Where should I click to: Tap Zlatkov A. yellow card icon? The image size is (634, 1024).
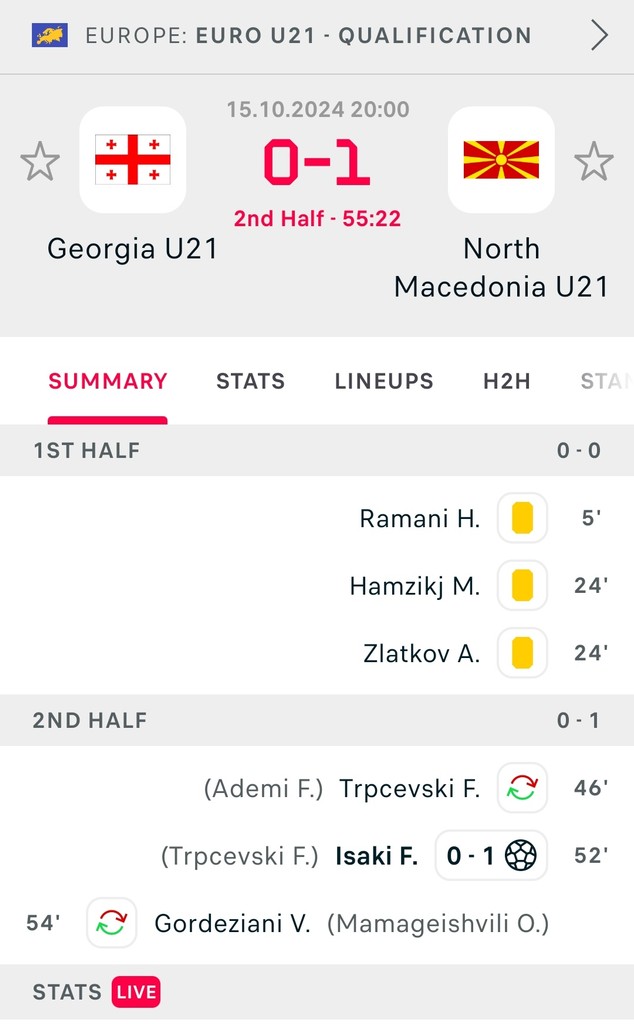point(522,653)
